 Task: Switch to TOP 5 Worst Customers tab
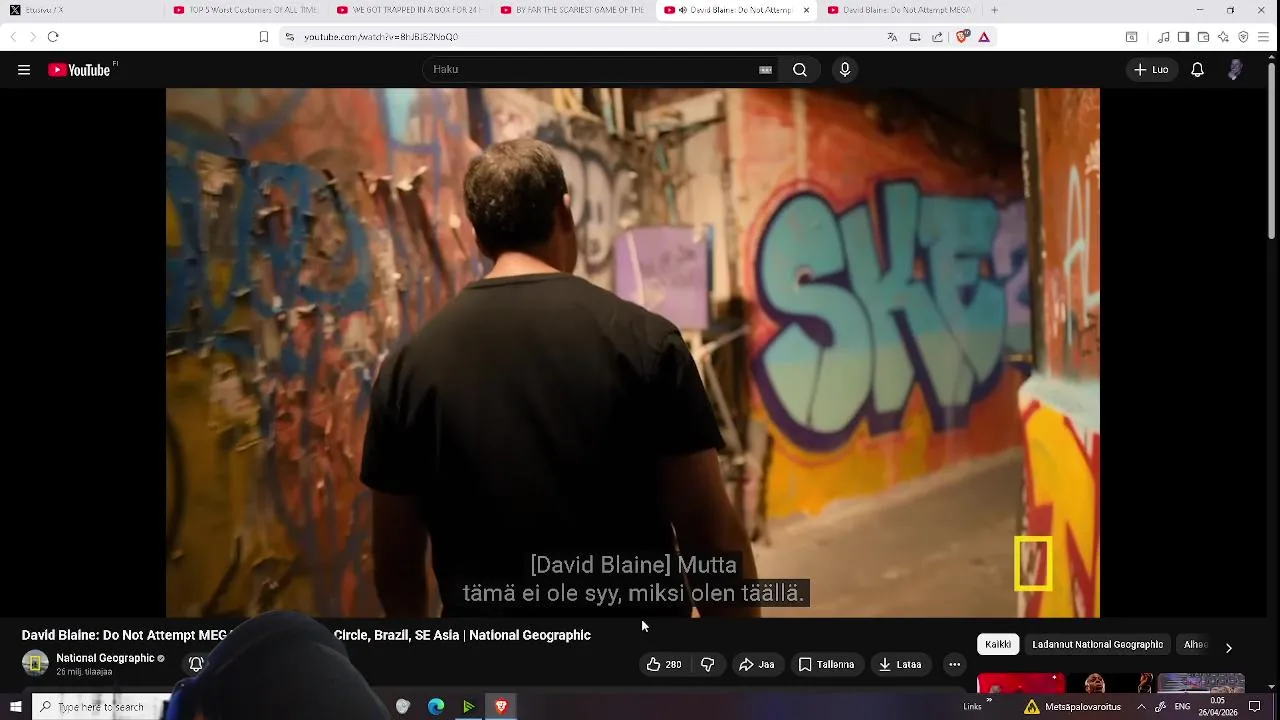245,10
